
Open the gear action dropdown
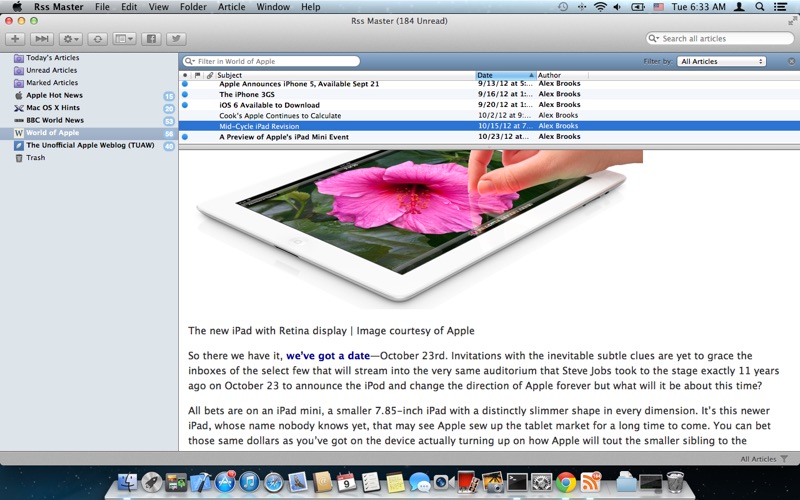point(70,39)
